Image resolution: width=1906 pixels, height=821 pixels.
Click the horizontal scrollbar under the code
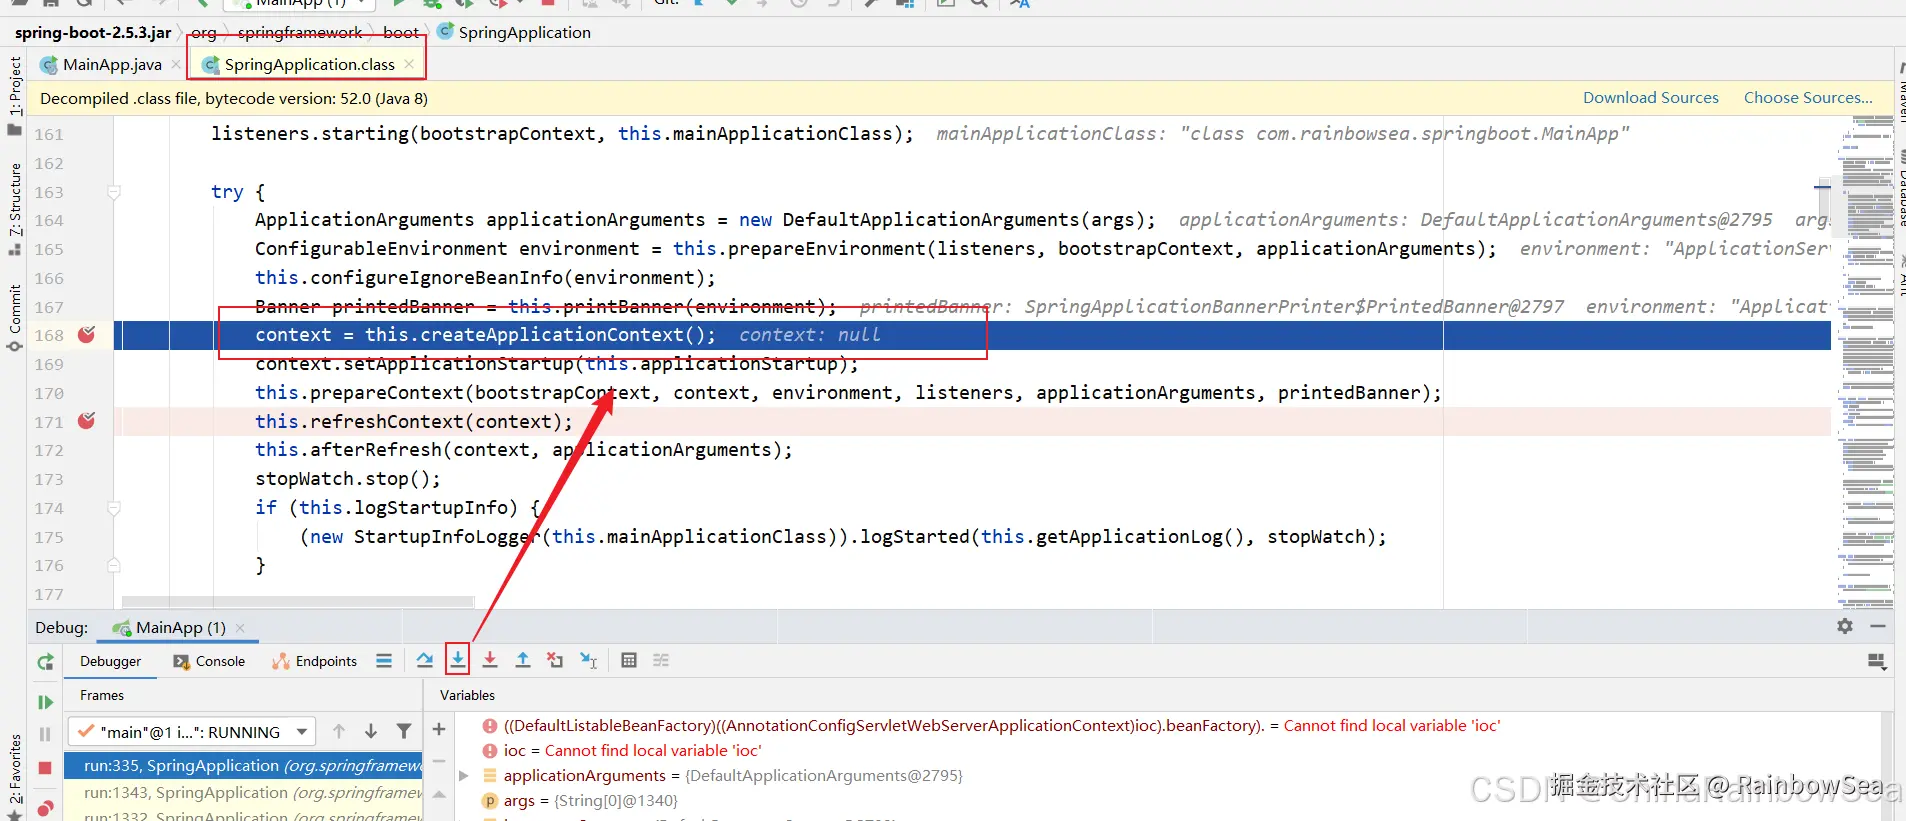[298, 602]
